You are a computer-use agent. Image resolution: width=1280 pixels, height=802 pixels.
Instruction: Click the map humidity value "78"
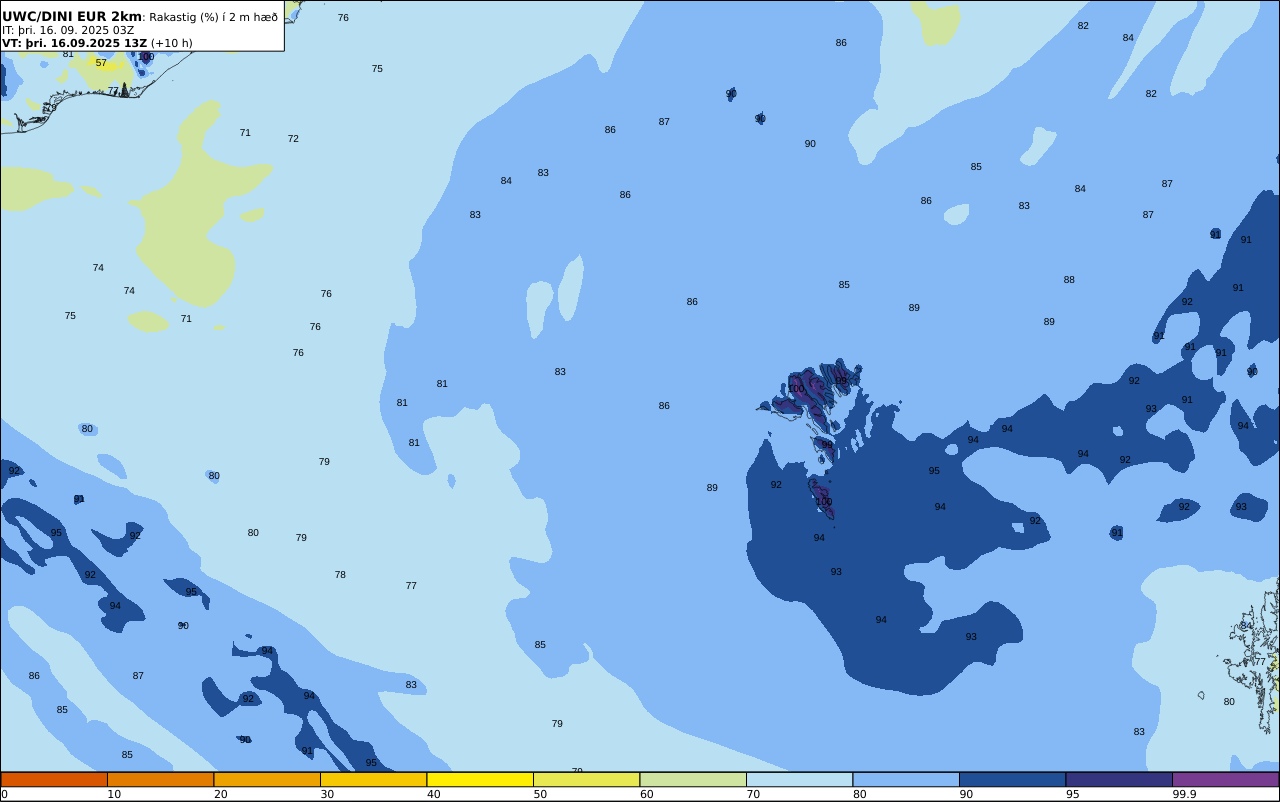coord(340,575)
